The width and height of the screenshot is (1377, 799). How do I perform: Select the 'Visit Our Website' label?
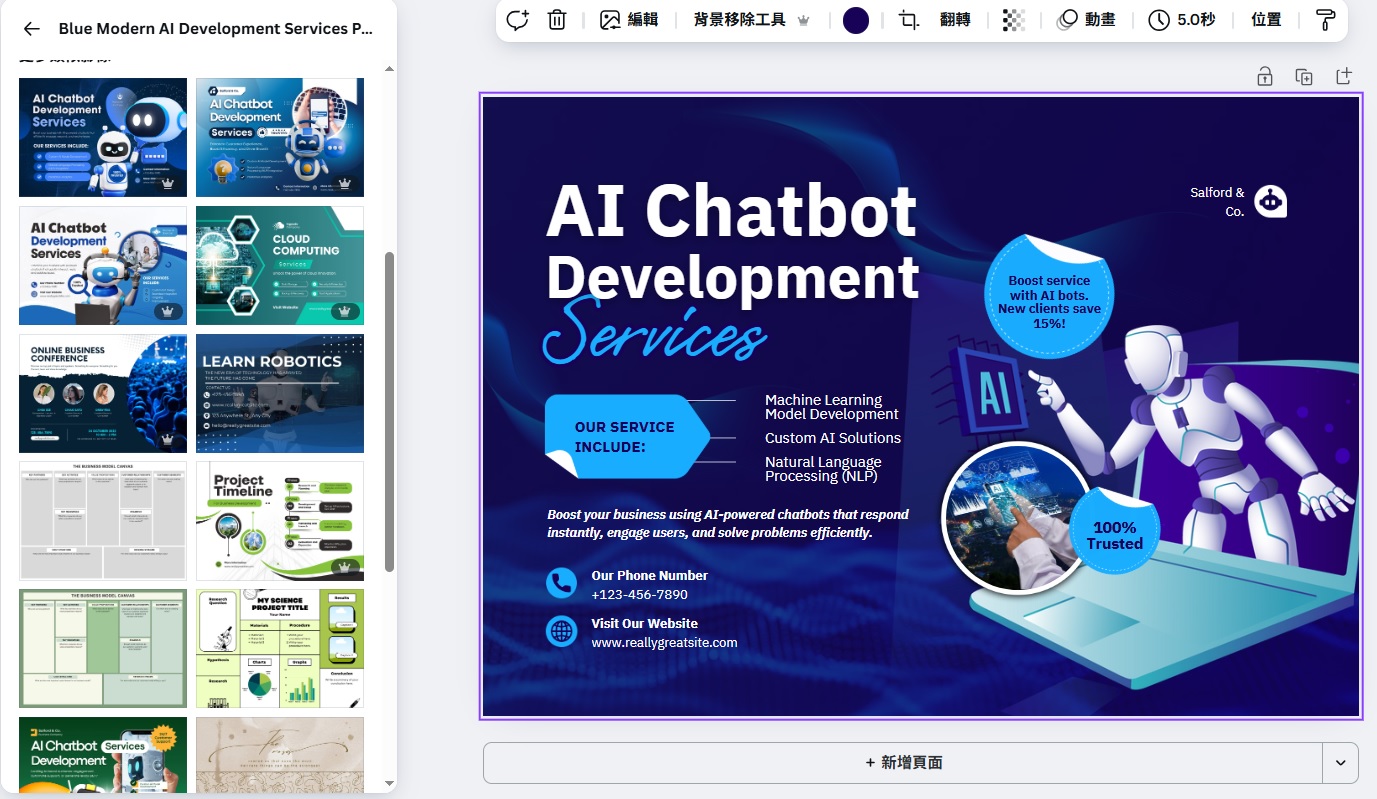[x=644, y=623]
